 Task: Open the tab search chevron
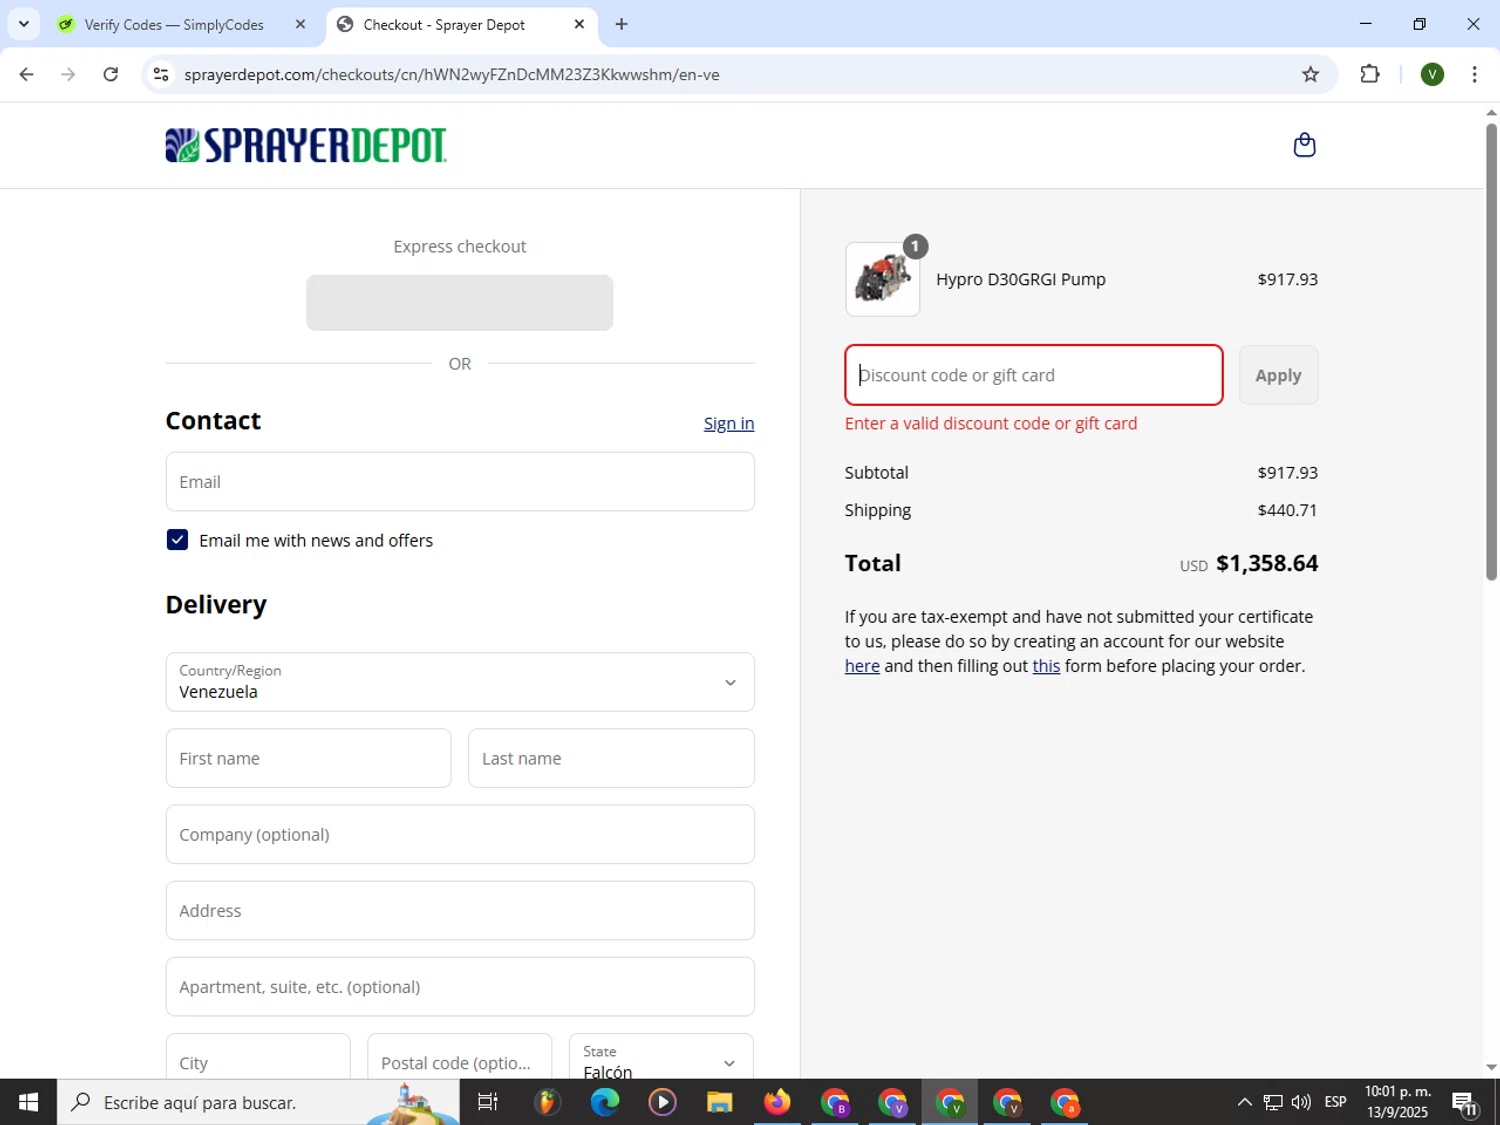[x=23, y=24]
